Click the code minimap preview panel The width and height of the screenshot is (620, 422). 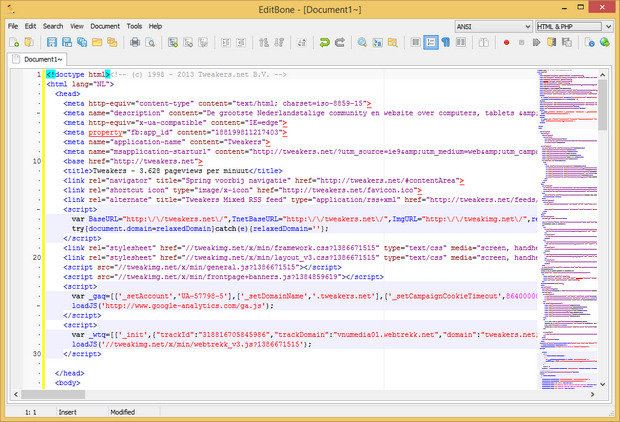click(567, 229)
